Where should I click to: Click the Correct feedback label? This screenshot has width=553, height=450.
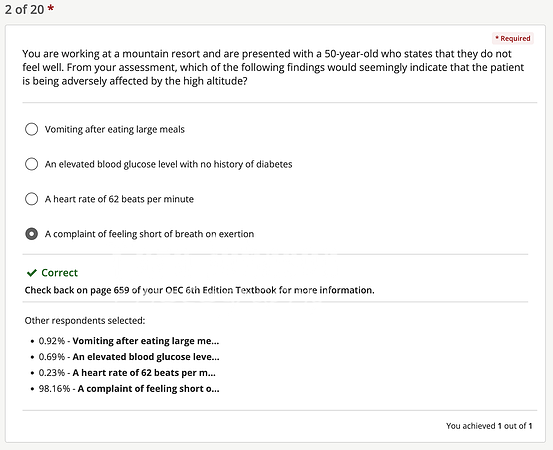pos(59,273)
